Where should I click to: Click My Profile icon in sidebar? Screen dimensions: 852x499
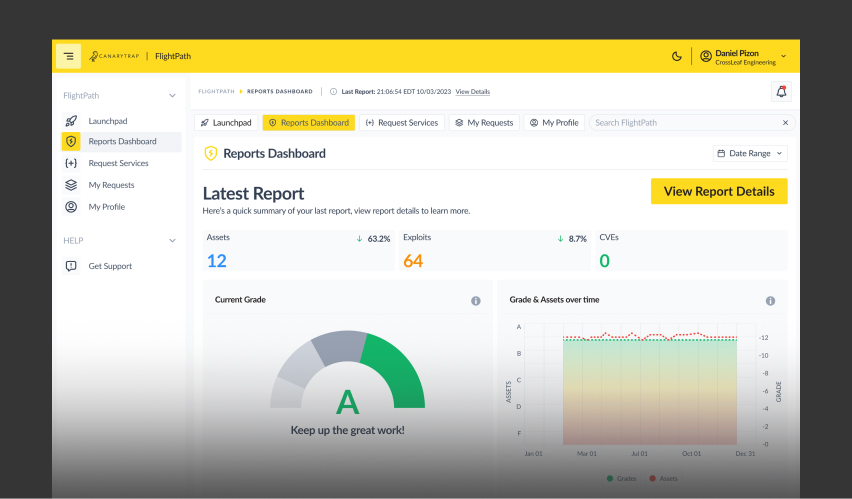pyautogui.click(x=71, y=207)
